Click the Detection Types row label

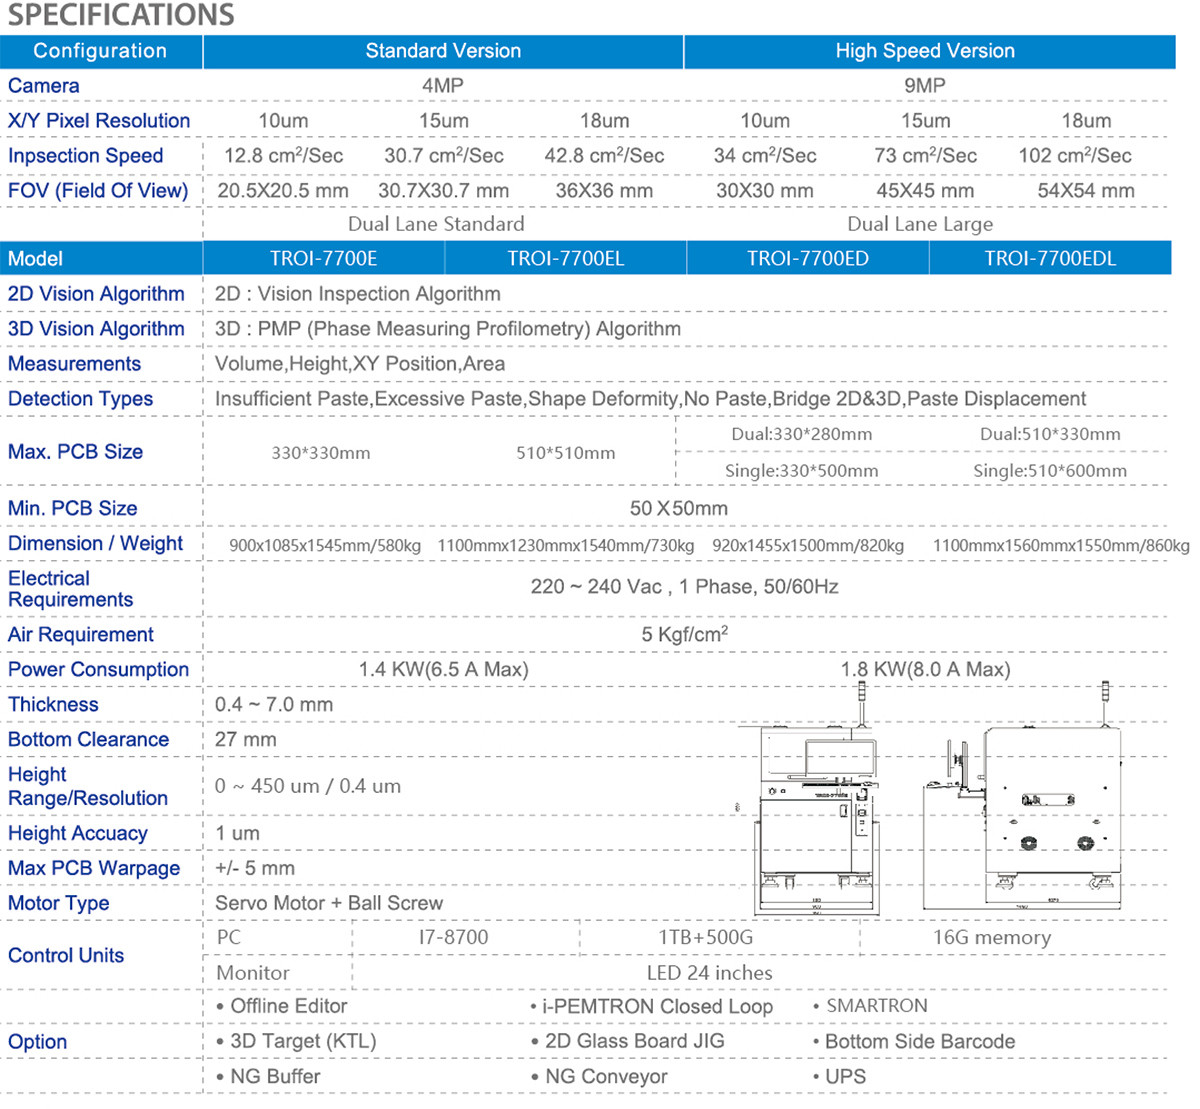coord(81,399)
